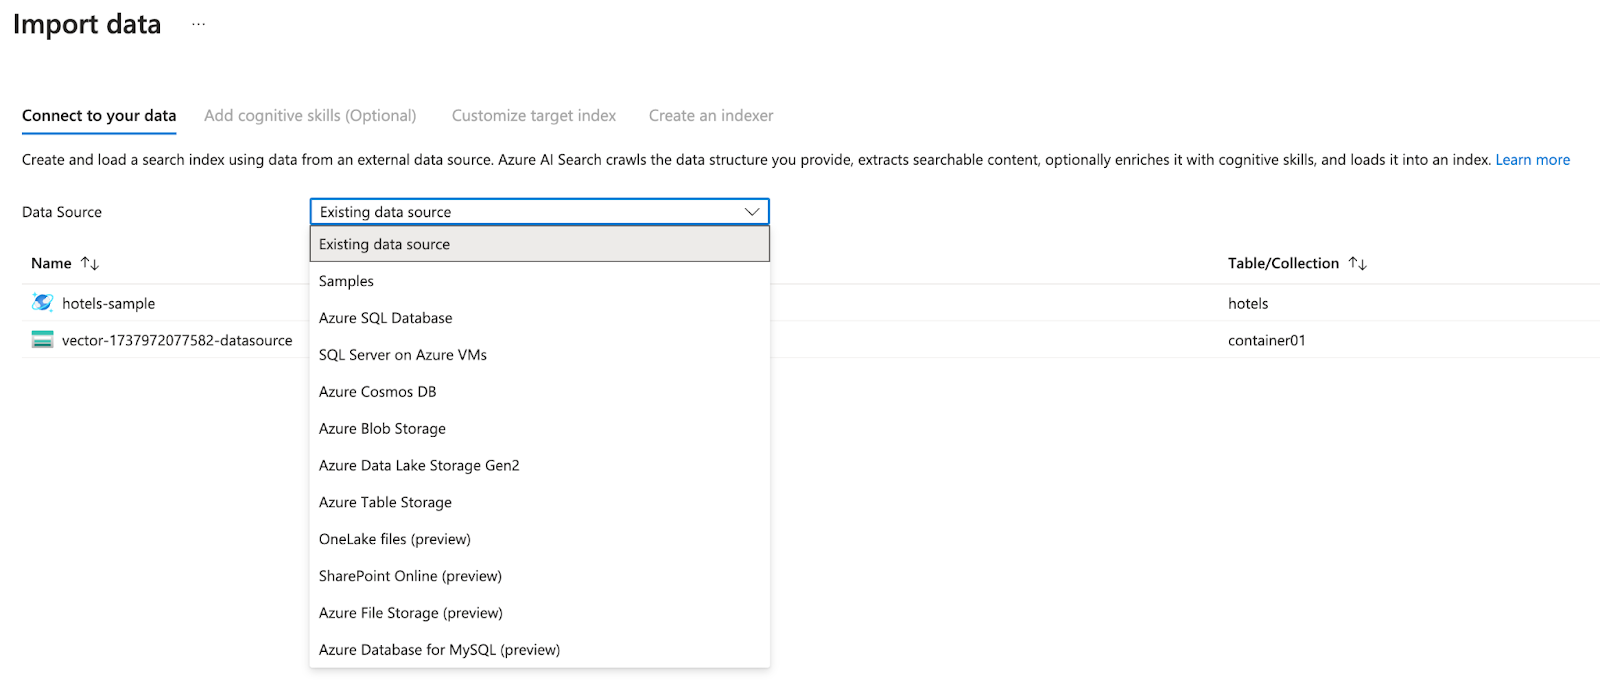The width and height of the screenshot is (1600, 688).
Task: Switch to Add cognitive skills tab
Action: (310, 116)
